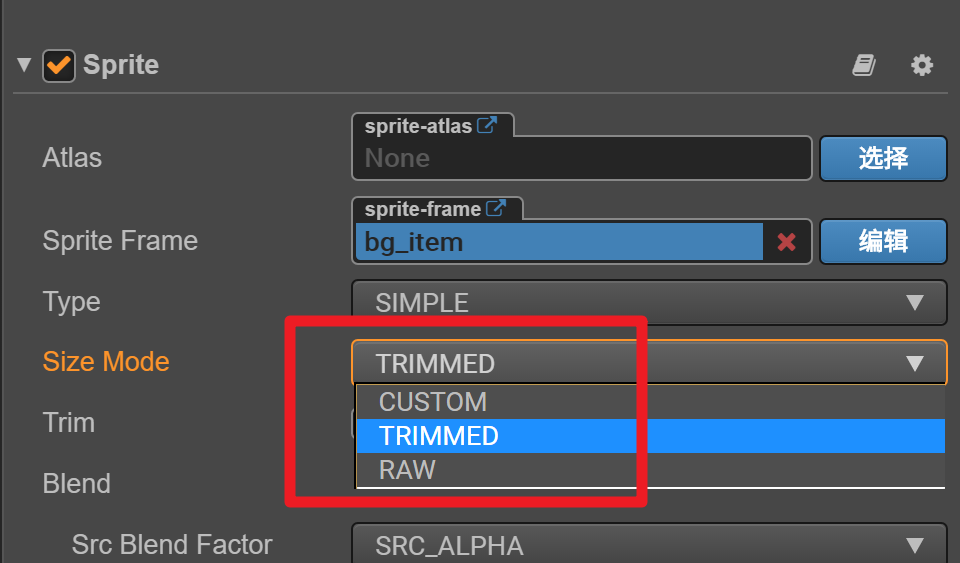
Task: Choose CUSTOM from the Size Mode list
Action: [x=433, y=402]
